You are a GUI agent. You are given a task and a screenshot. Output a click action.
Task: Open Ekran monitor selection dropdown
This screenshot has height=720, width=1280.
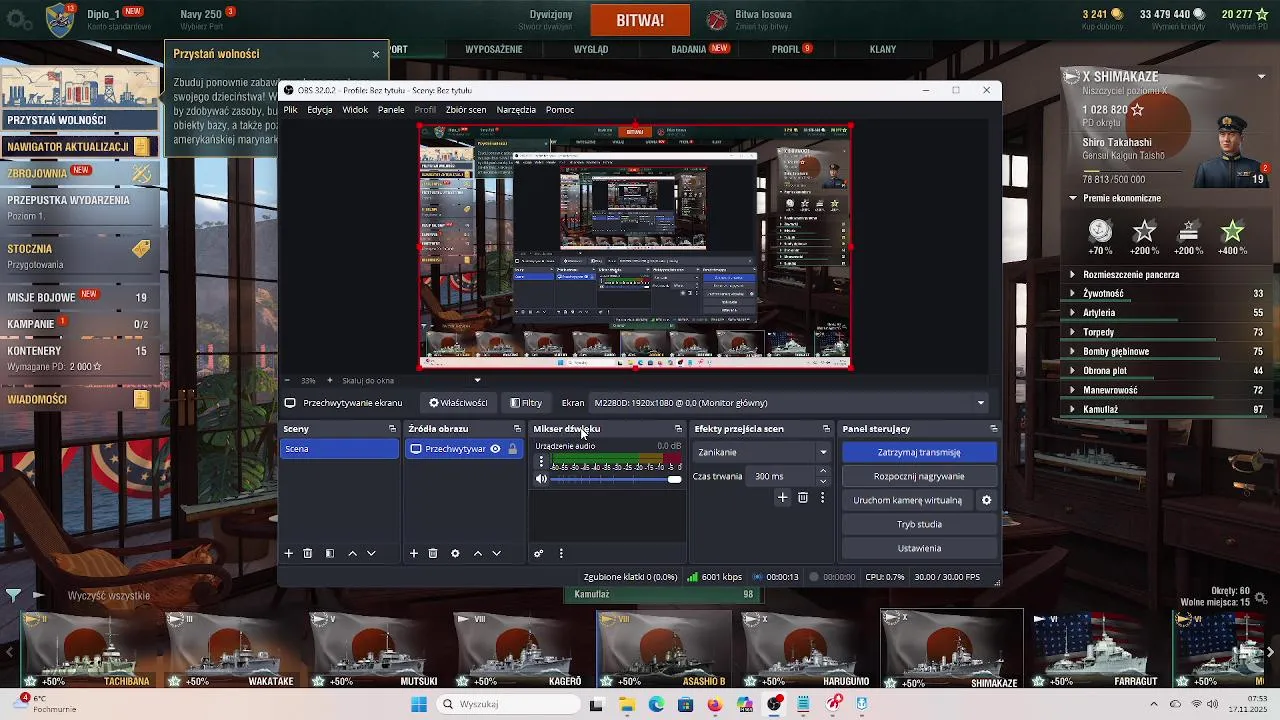(790, 403)
